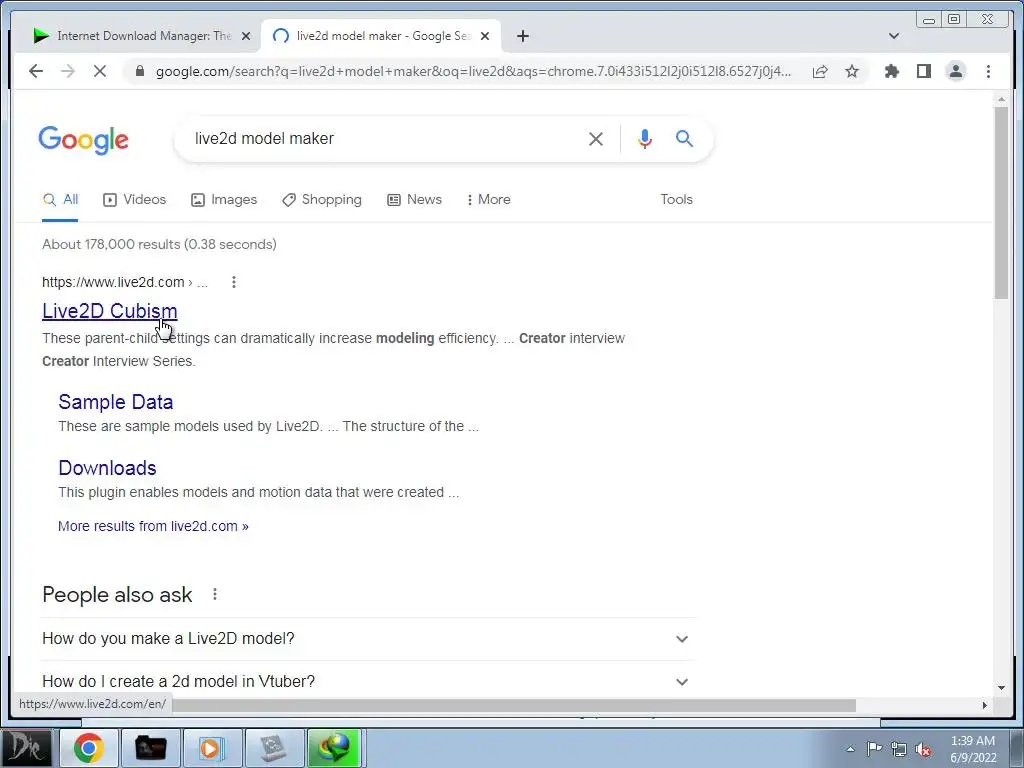The width and height of the screenshot is (1024, 768).
Task: Open Chrome side panel icon
Action: (x=923, y=71)
